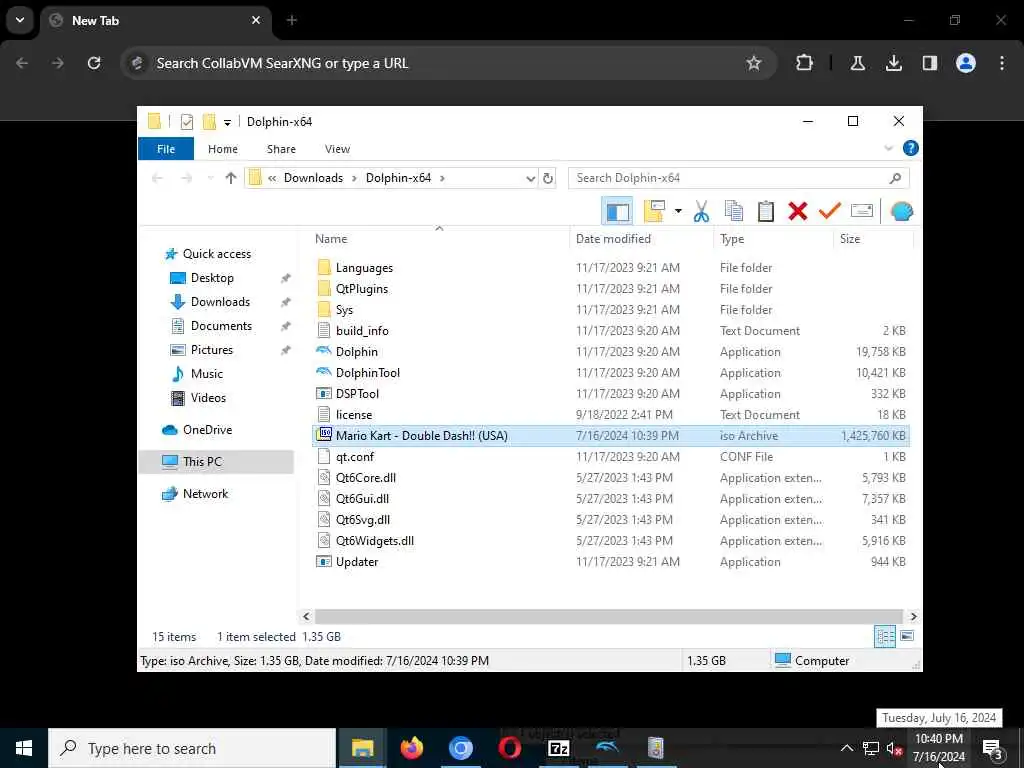Open Quick Access toolbar customize dropdown
The height and width of the screenshot is (768, 1024).
coord(227,122)
